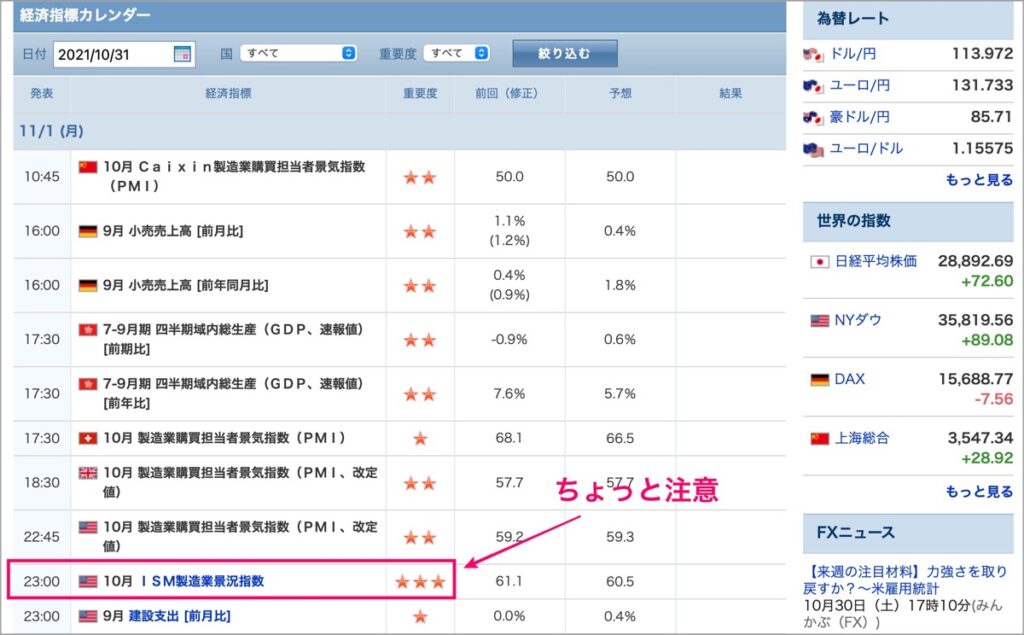Click two-star rating of Caixin PMI row
The height and width of the screenshot is (635, 1024).
[x=420, y=177]
